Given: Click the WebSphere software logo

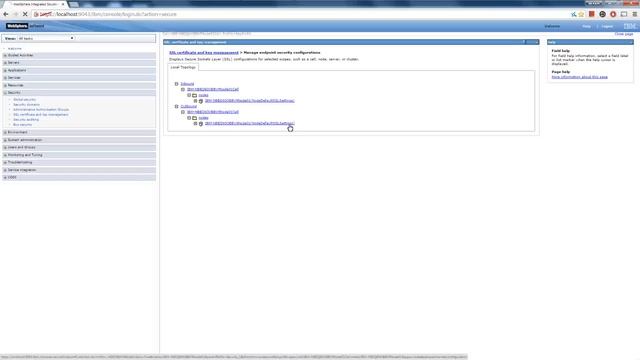Looking at the screenshot, I should (25, 26).
